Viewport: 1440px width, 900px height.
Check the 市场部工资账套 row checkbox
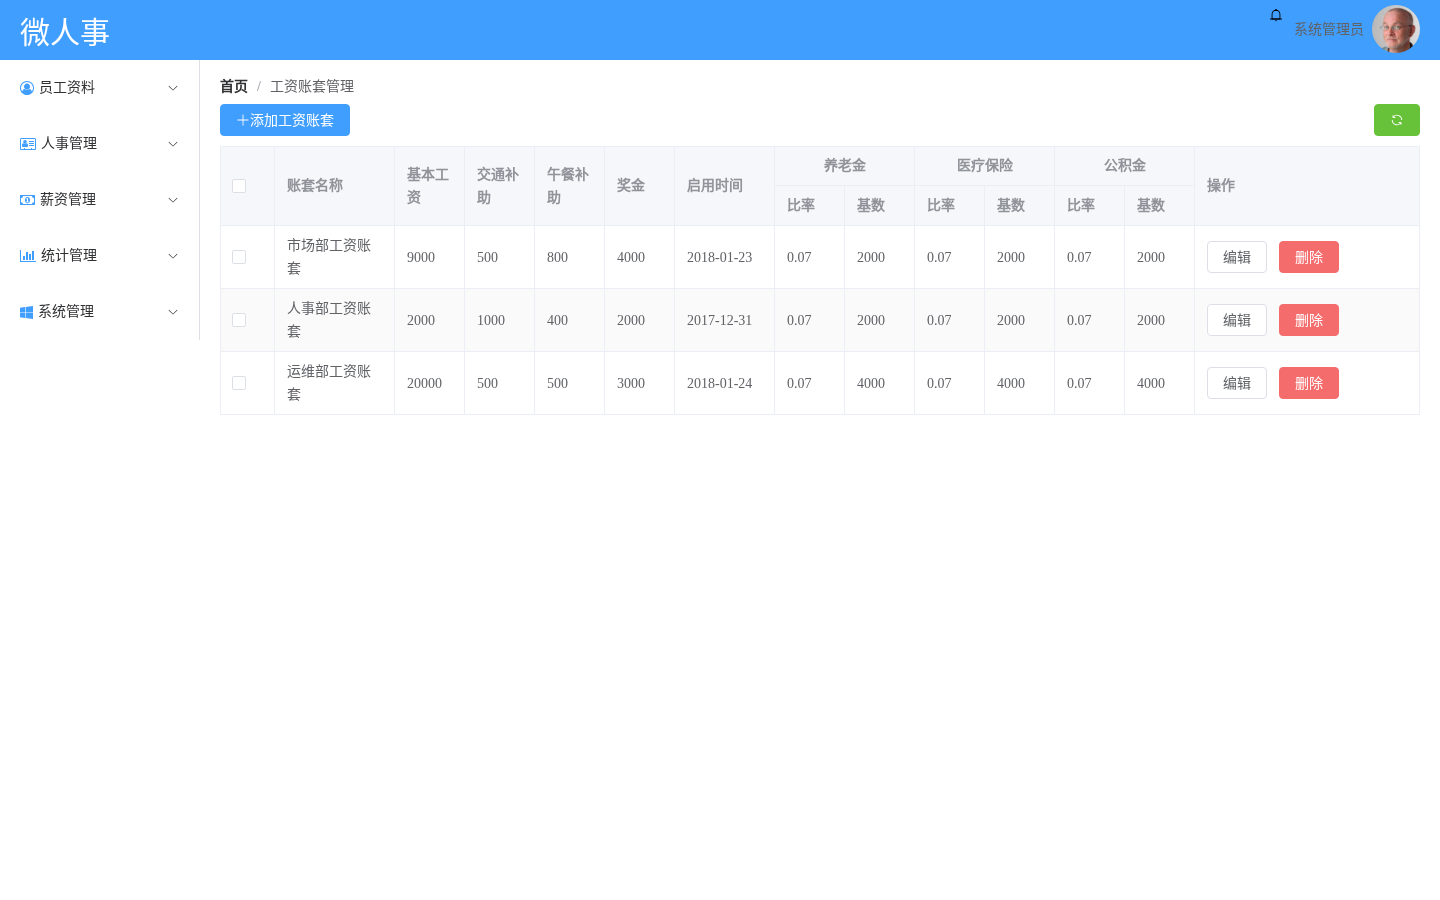pyautogui.click(x=239, y=257)
